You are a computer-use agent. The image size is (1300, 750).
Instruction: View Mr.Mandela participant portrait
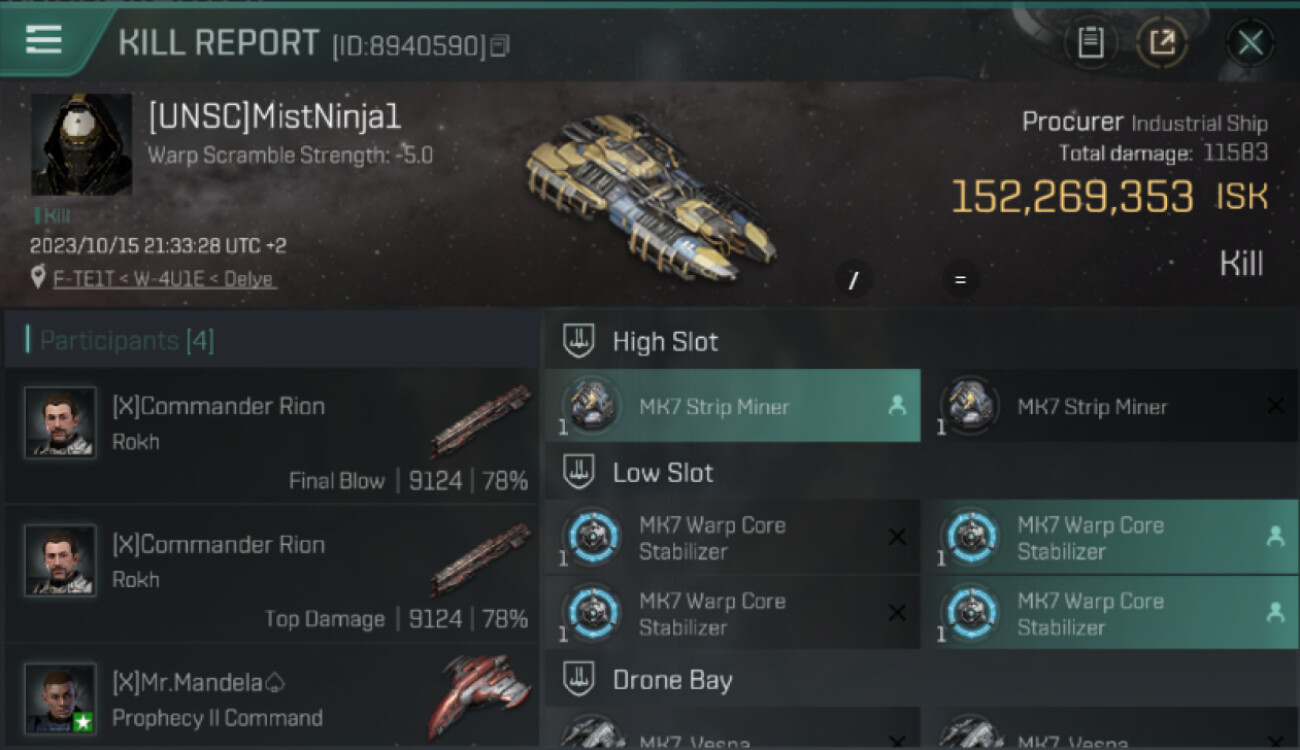pos(61,698)
